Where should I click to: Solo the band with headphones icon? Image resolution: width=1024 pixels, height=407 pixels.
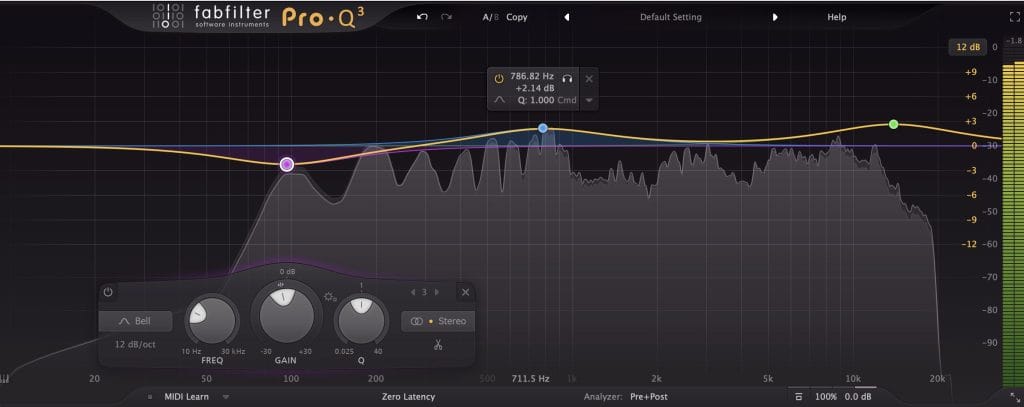567,78
